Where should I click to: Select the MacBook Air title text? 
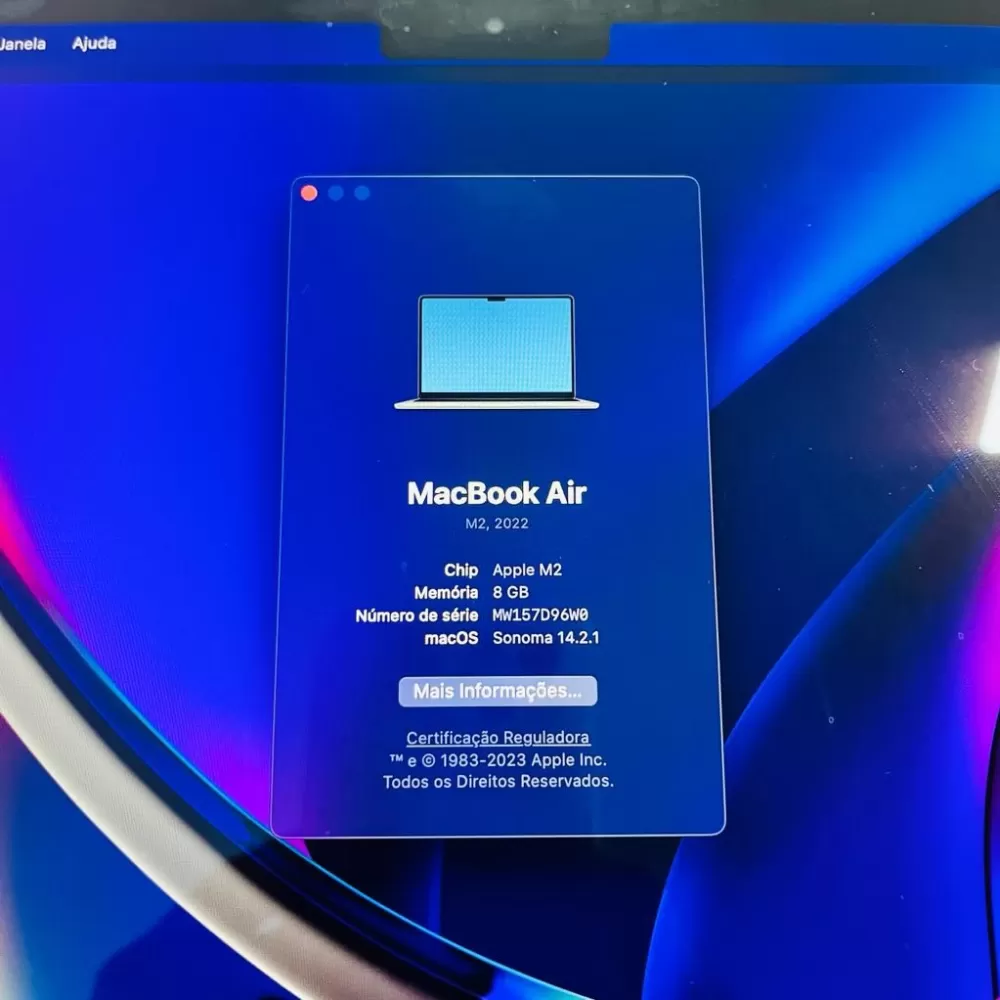(497, 493)
